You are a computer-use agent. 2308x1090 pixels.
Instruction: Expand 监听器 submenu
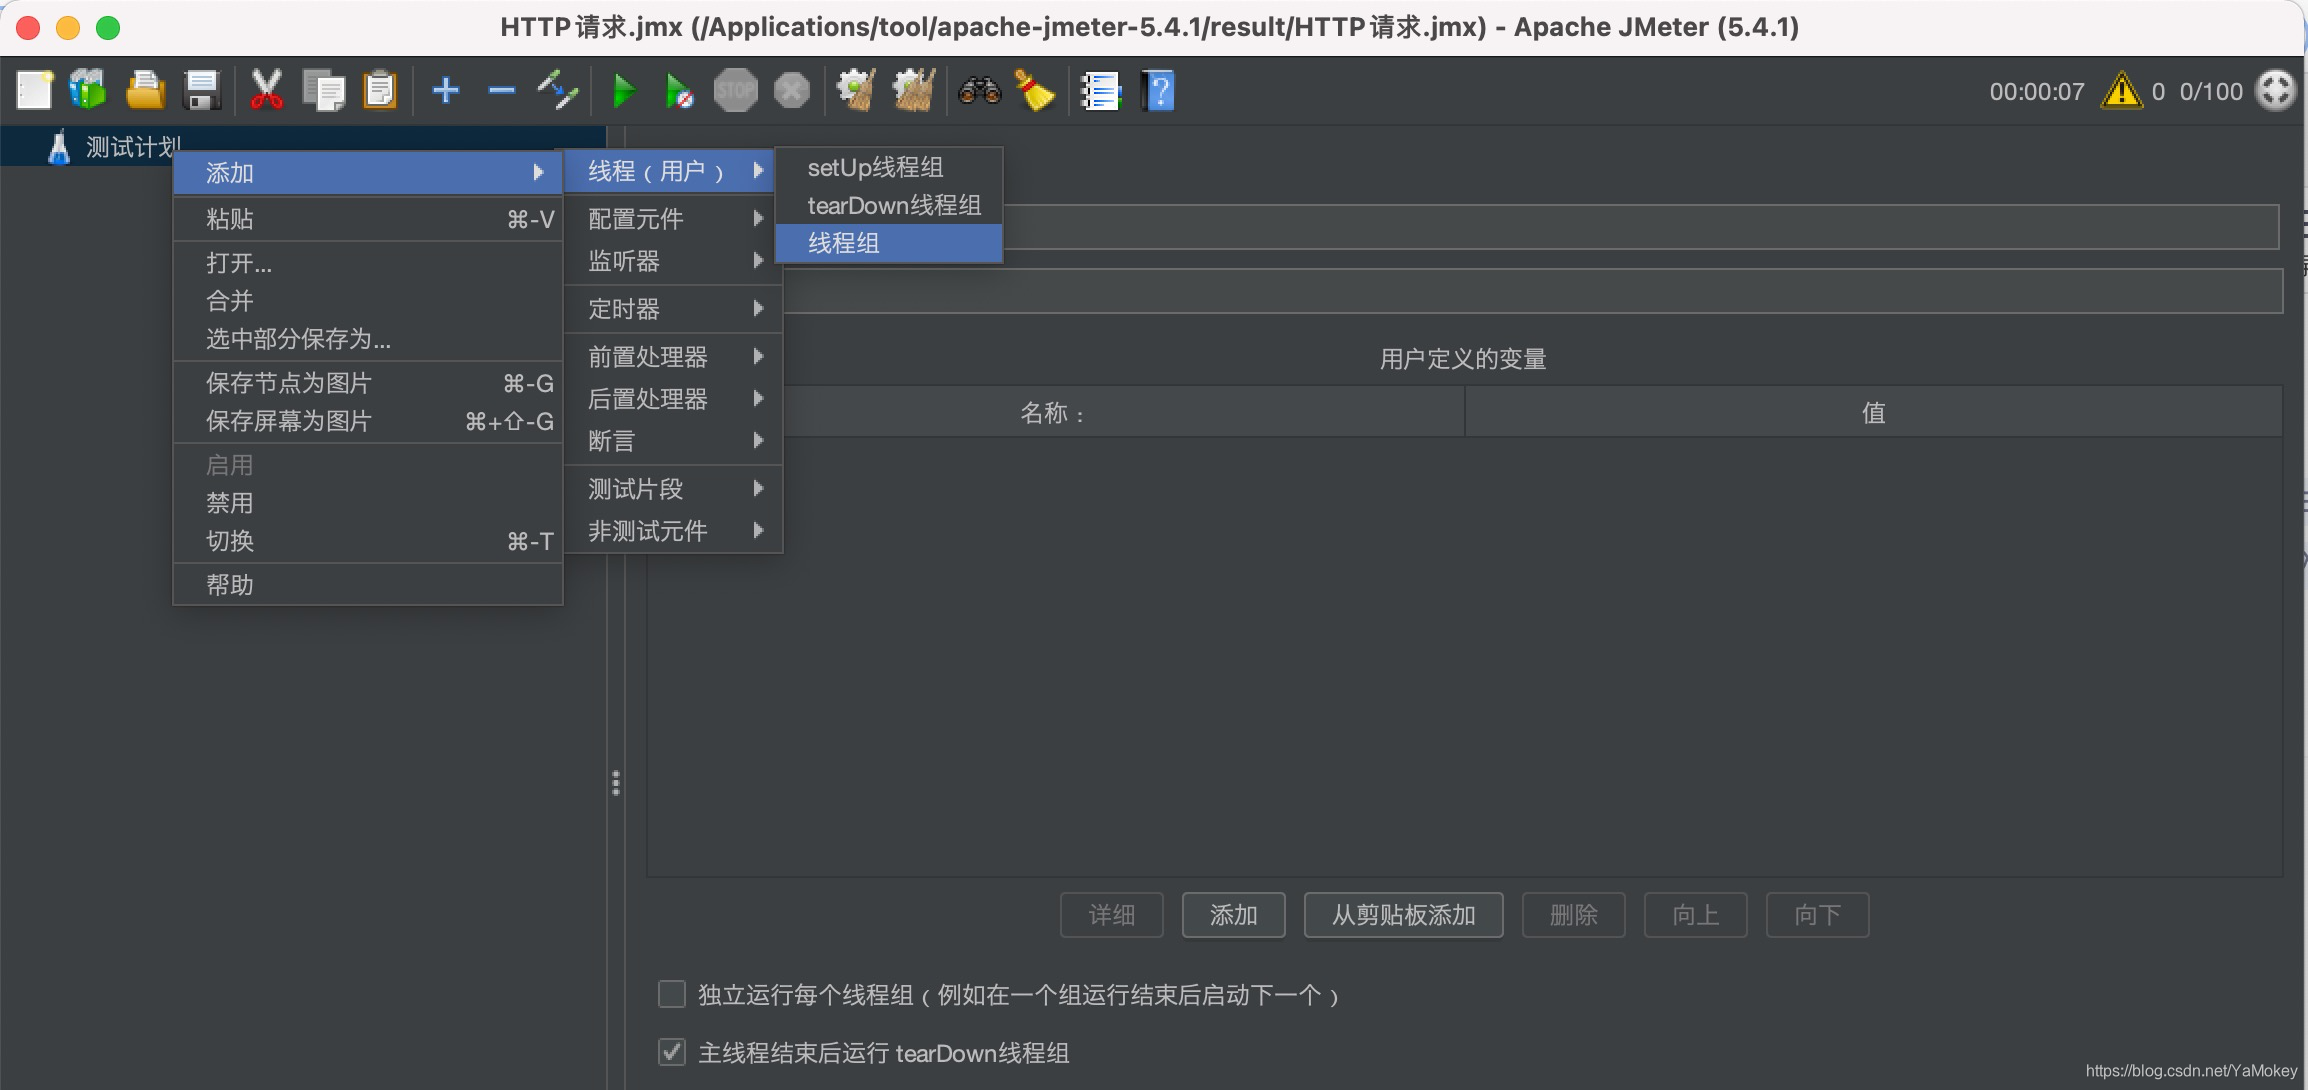[x=674, y=261]
